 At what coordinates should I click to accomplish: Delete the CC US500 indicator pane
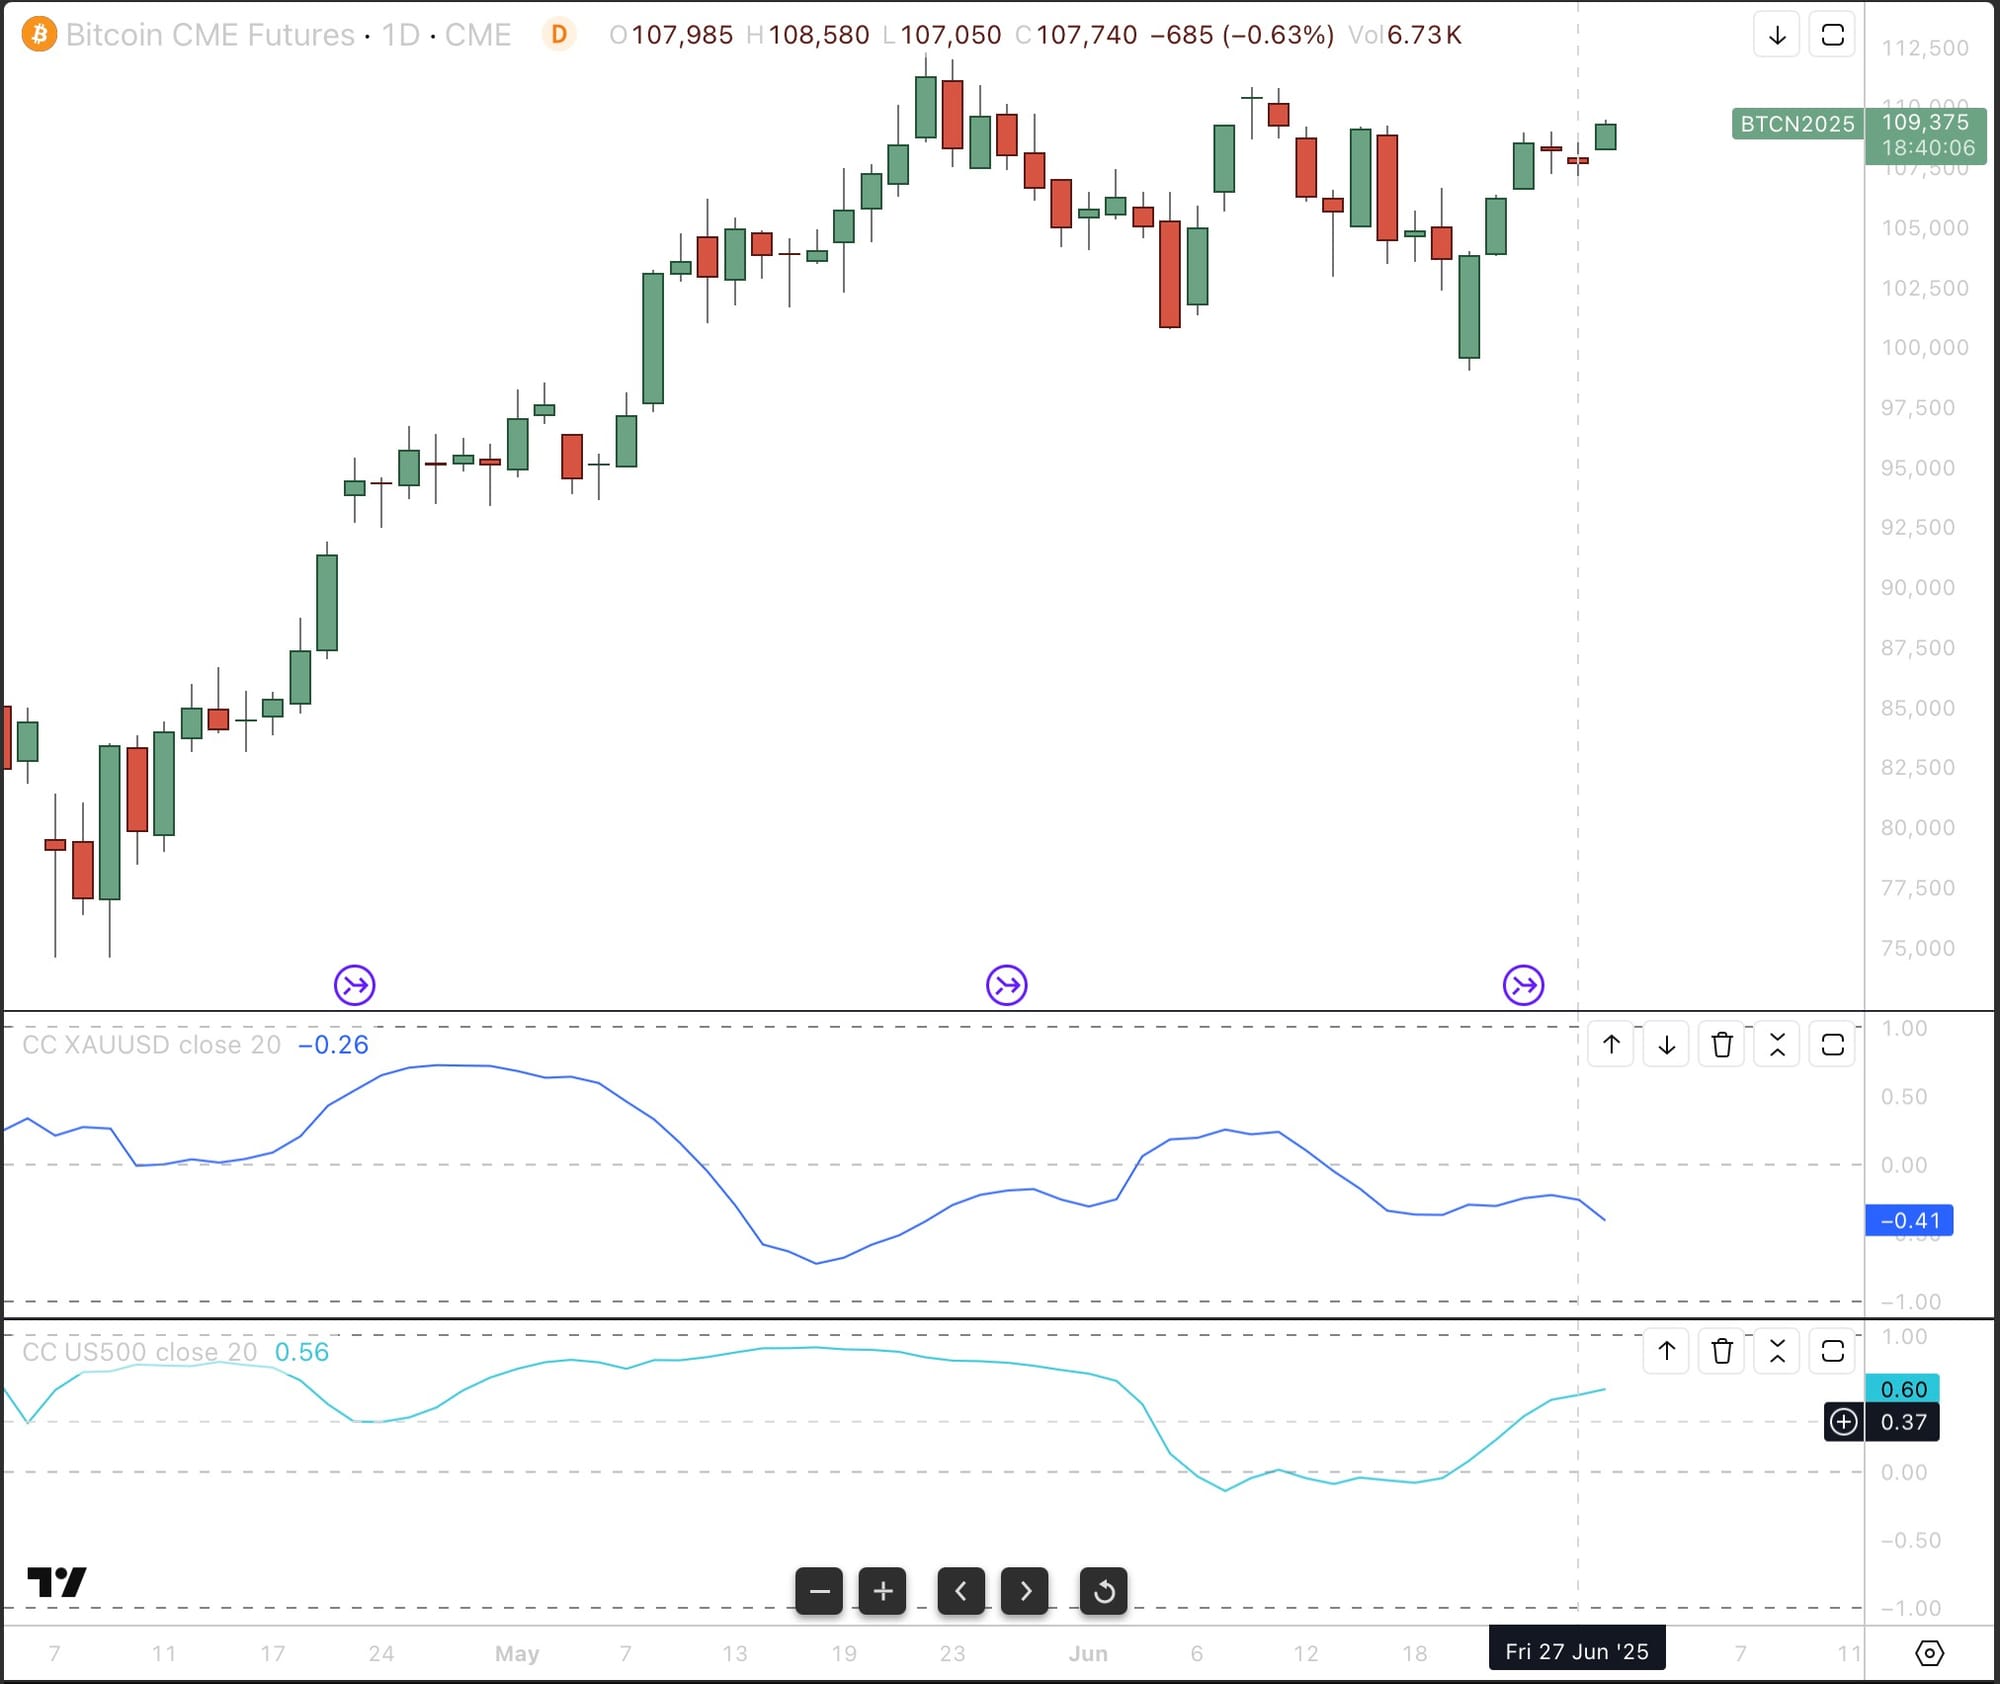[1721, 1351]
